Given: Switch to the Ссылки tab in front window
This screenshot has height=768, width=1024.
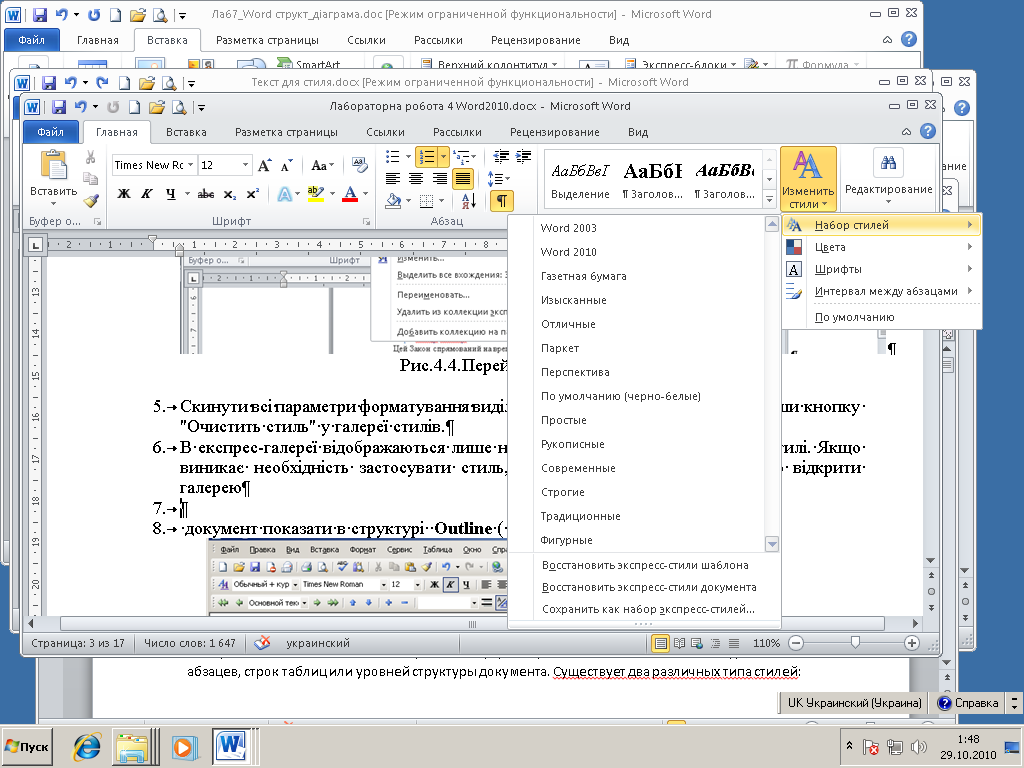Looking at the screenshot, I should click(385, 132).
